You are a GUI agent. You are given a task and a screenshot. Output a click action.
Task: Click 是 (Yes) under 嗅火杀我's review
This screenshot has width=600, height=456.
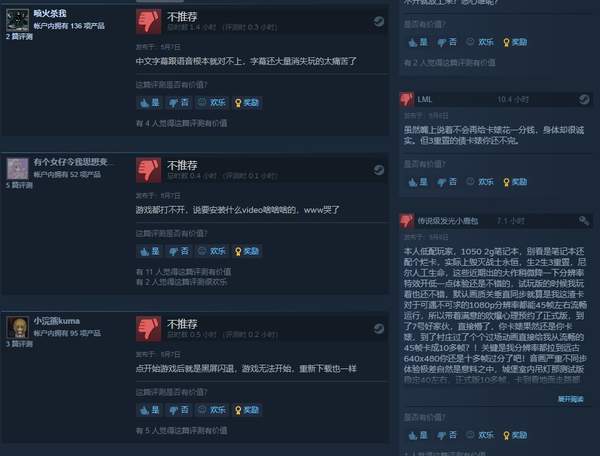(149, 103)
